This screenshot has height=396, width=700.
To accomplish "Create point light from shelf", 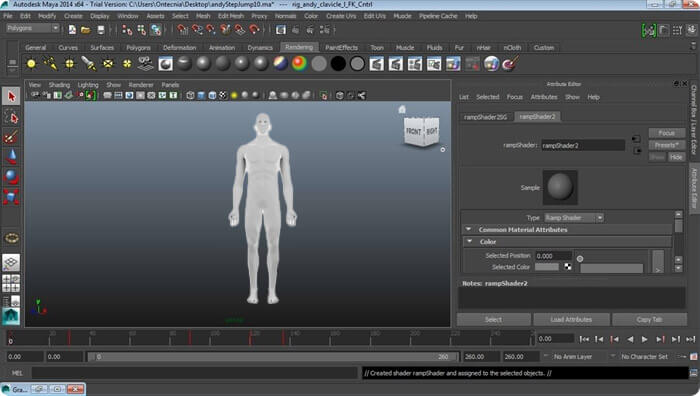I will (x=70, y=64).
